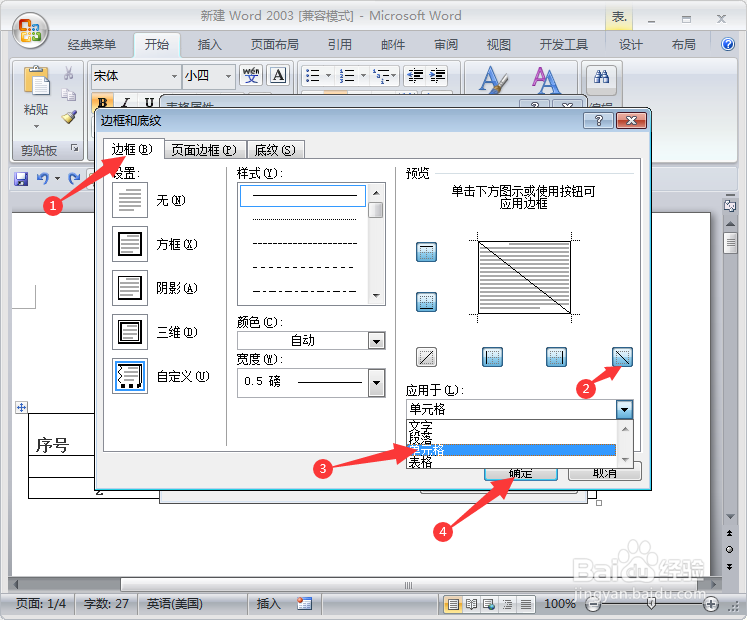This screenshot has height=620, width=747.
Task: Open the 小四 font size dropdown
Action: (228, 76)
